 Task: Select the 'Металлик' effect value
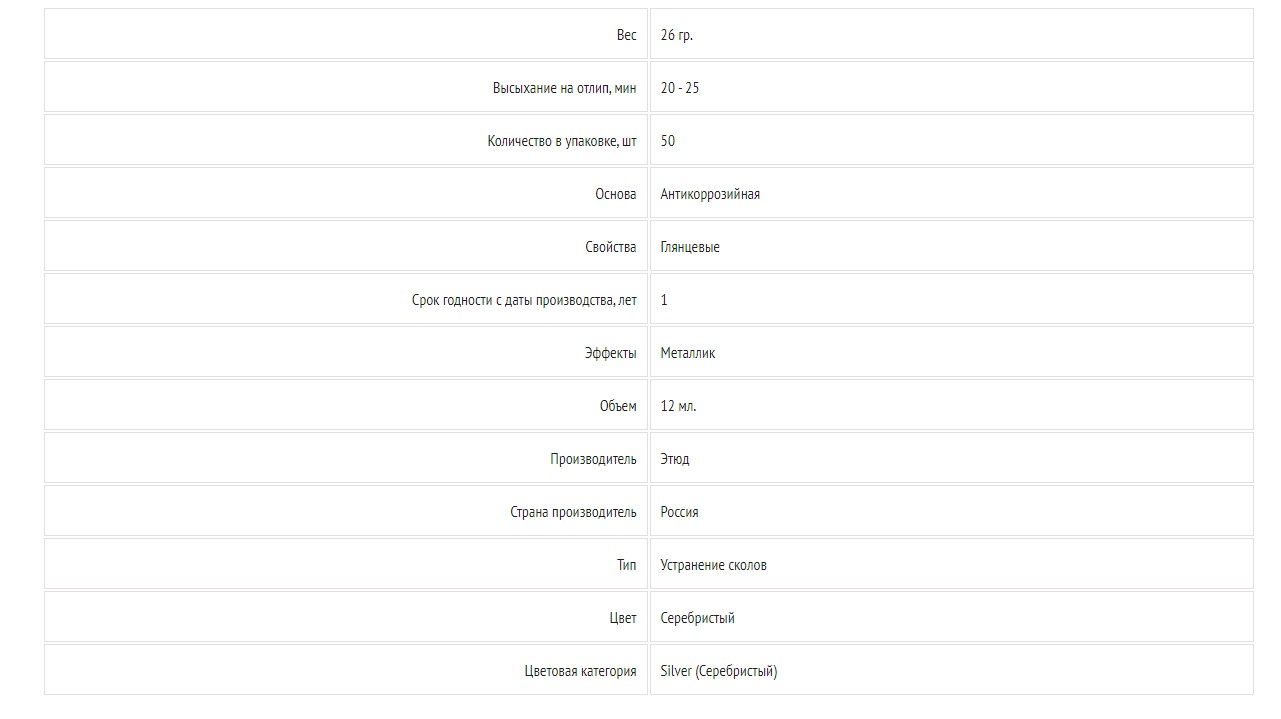[x=688, y=353]
